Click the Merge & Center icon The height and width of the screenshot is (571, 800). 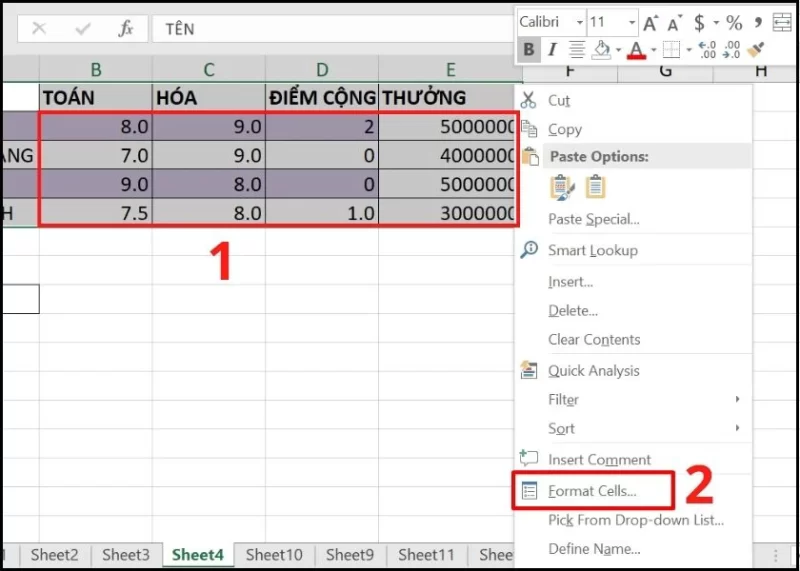pos(782,22)
